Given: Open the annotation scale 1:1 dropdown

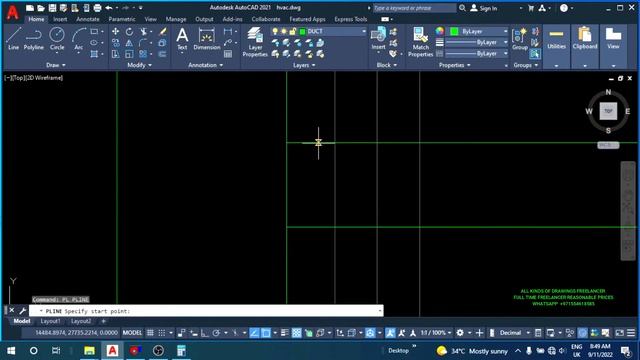Looking at the screenshot, I should coord(436,333).
